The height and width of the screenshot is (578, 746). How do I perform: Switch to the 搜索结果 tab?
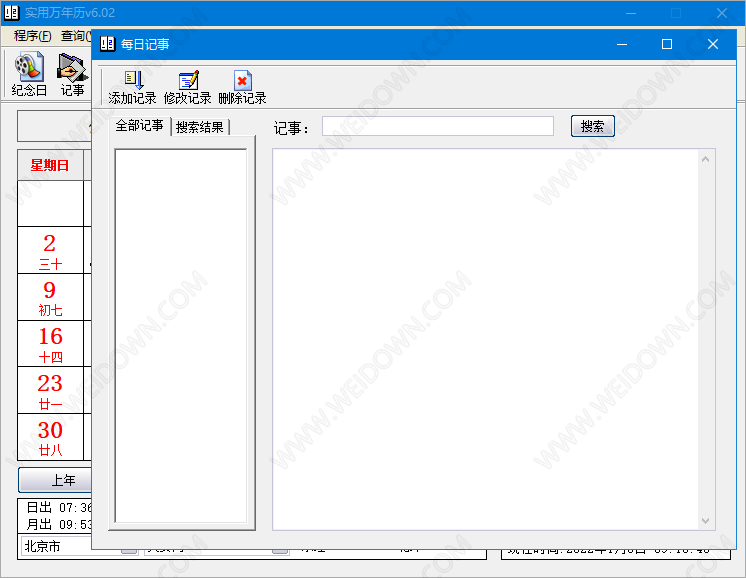coord(200,127)
